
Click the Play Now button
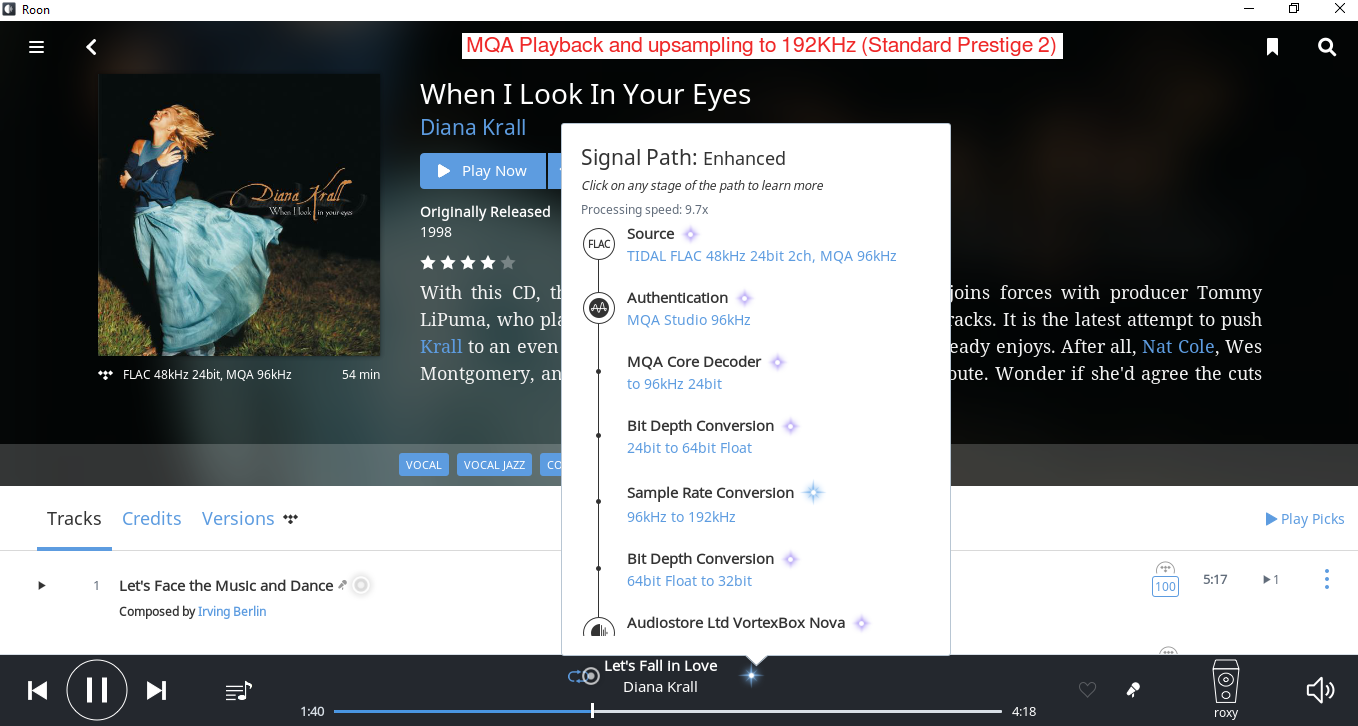[x=483, y=171]
